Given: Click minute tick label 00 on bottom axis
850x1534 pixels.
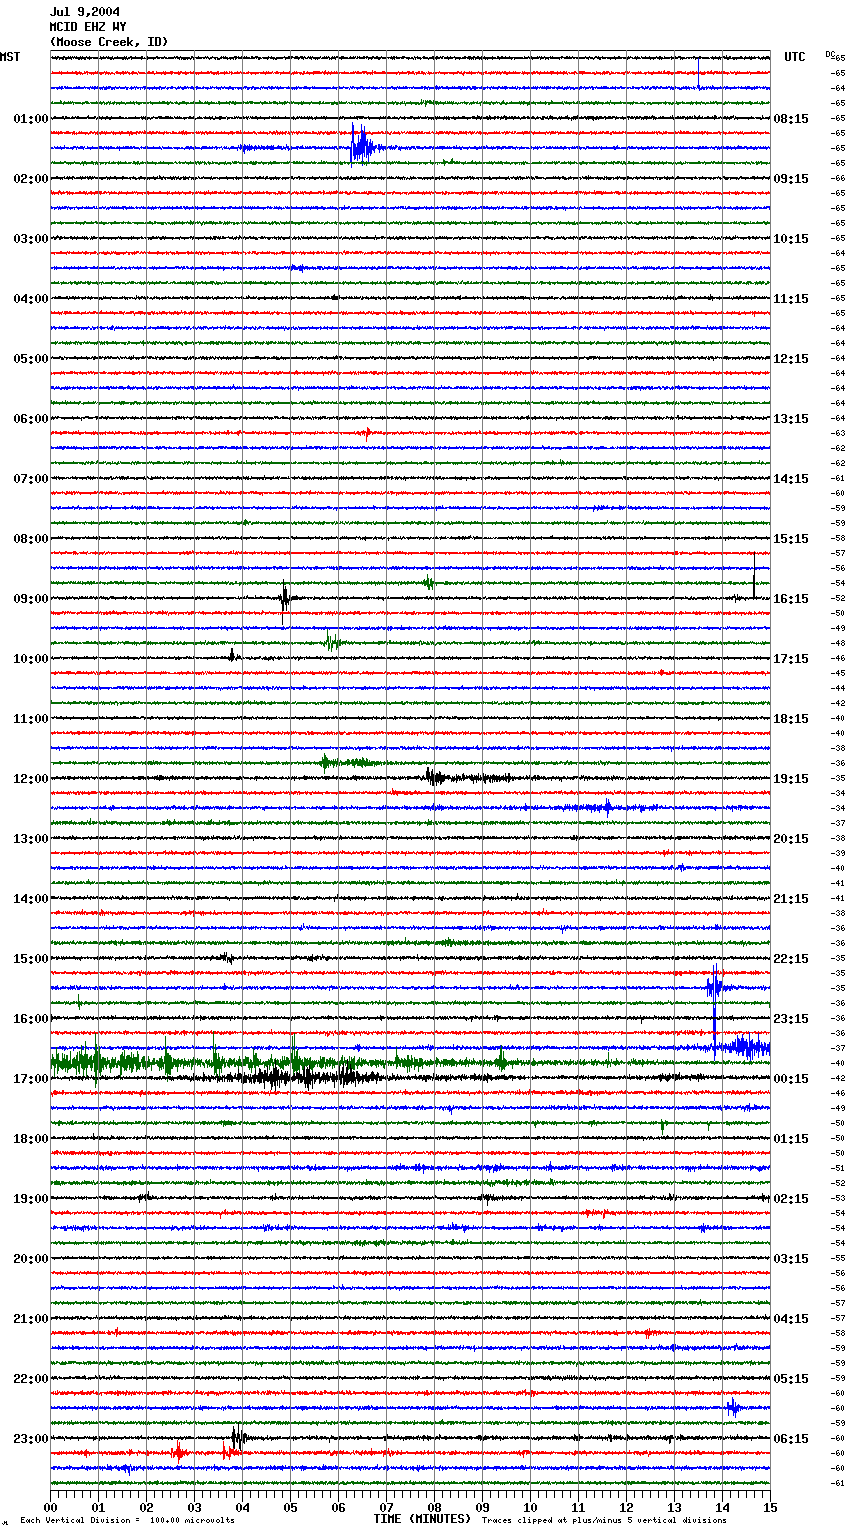Looking at the screenshot, I should (50, 1508).
